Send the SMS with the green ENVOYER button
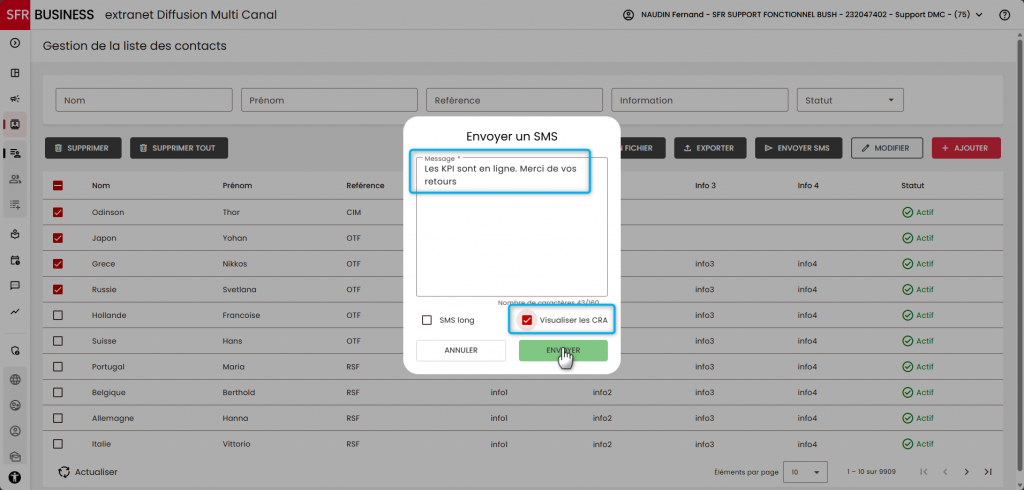1024x490 pixels. (563, 350)
